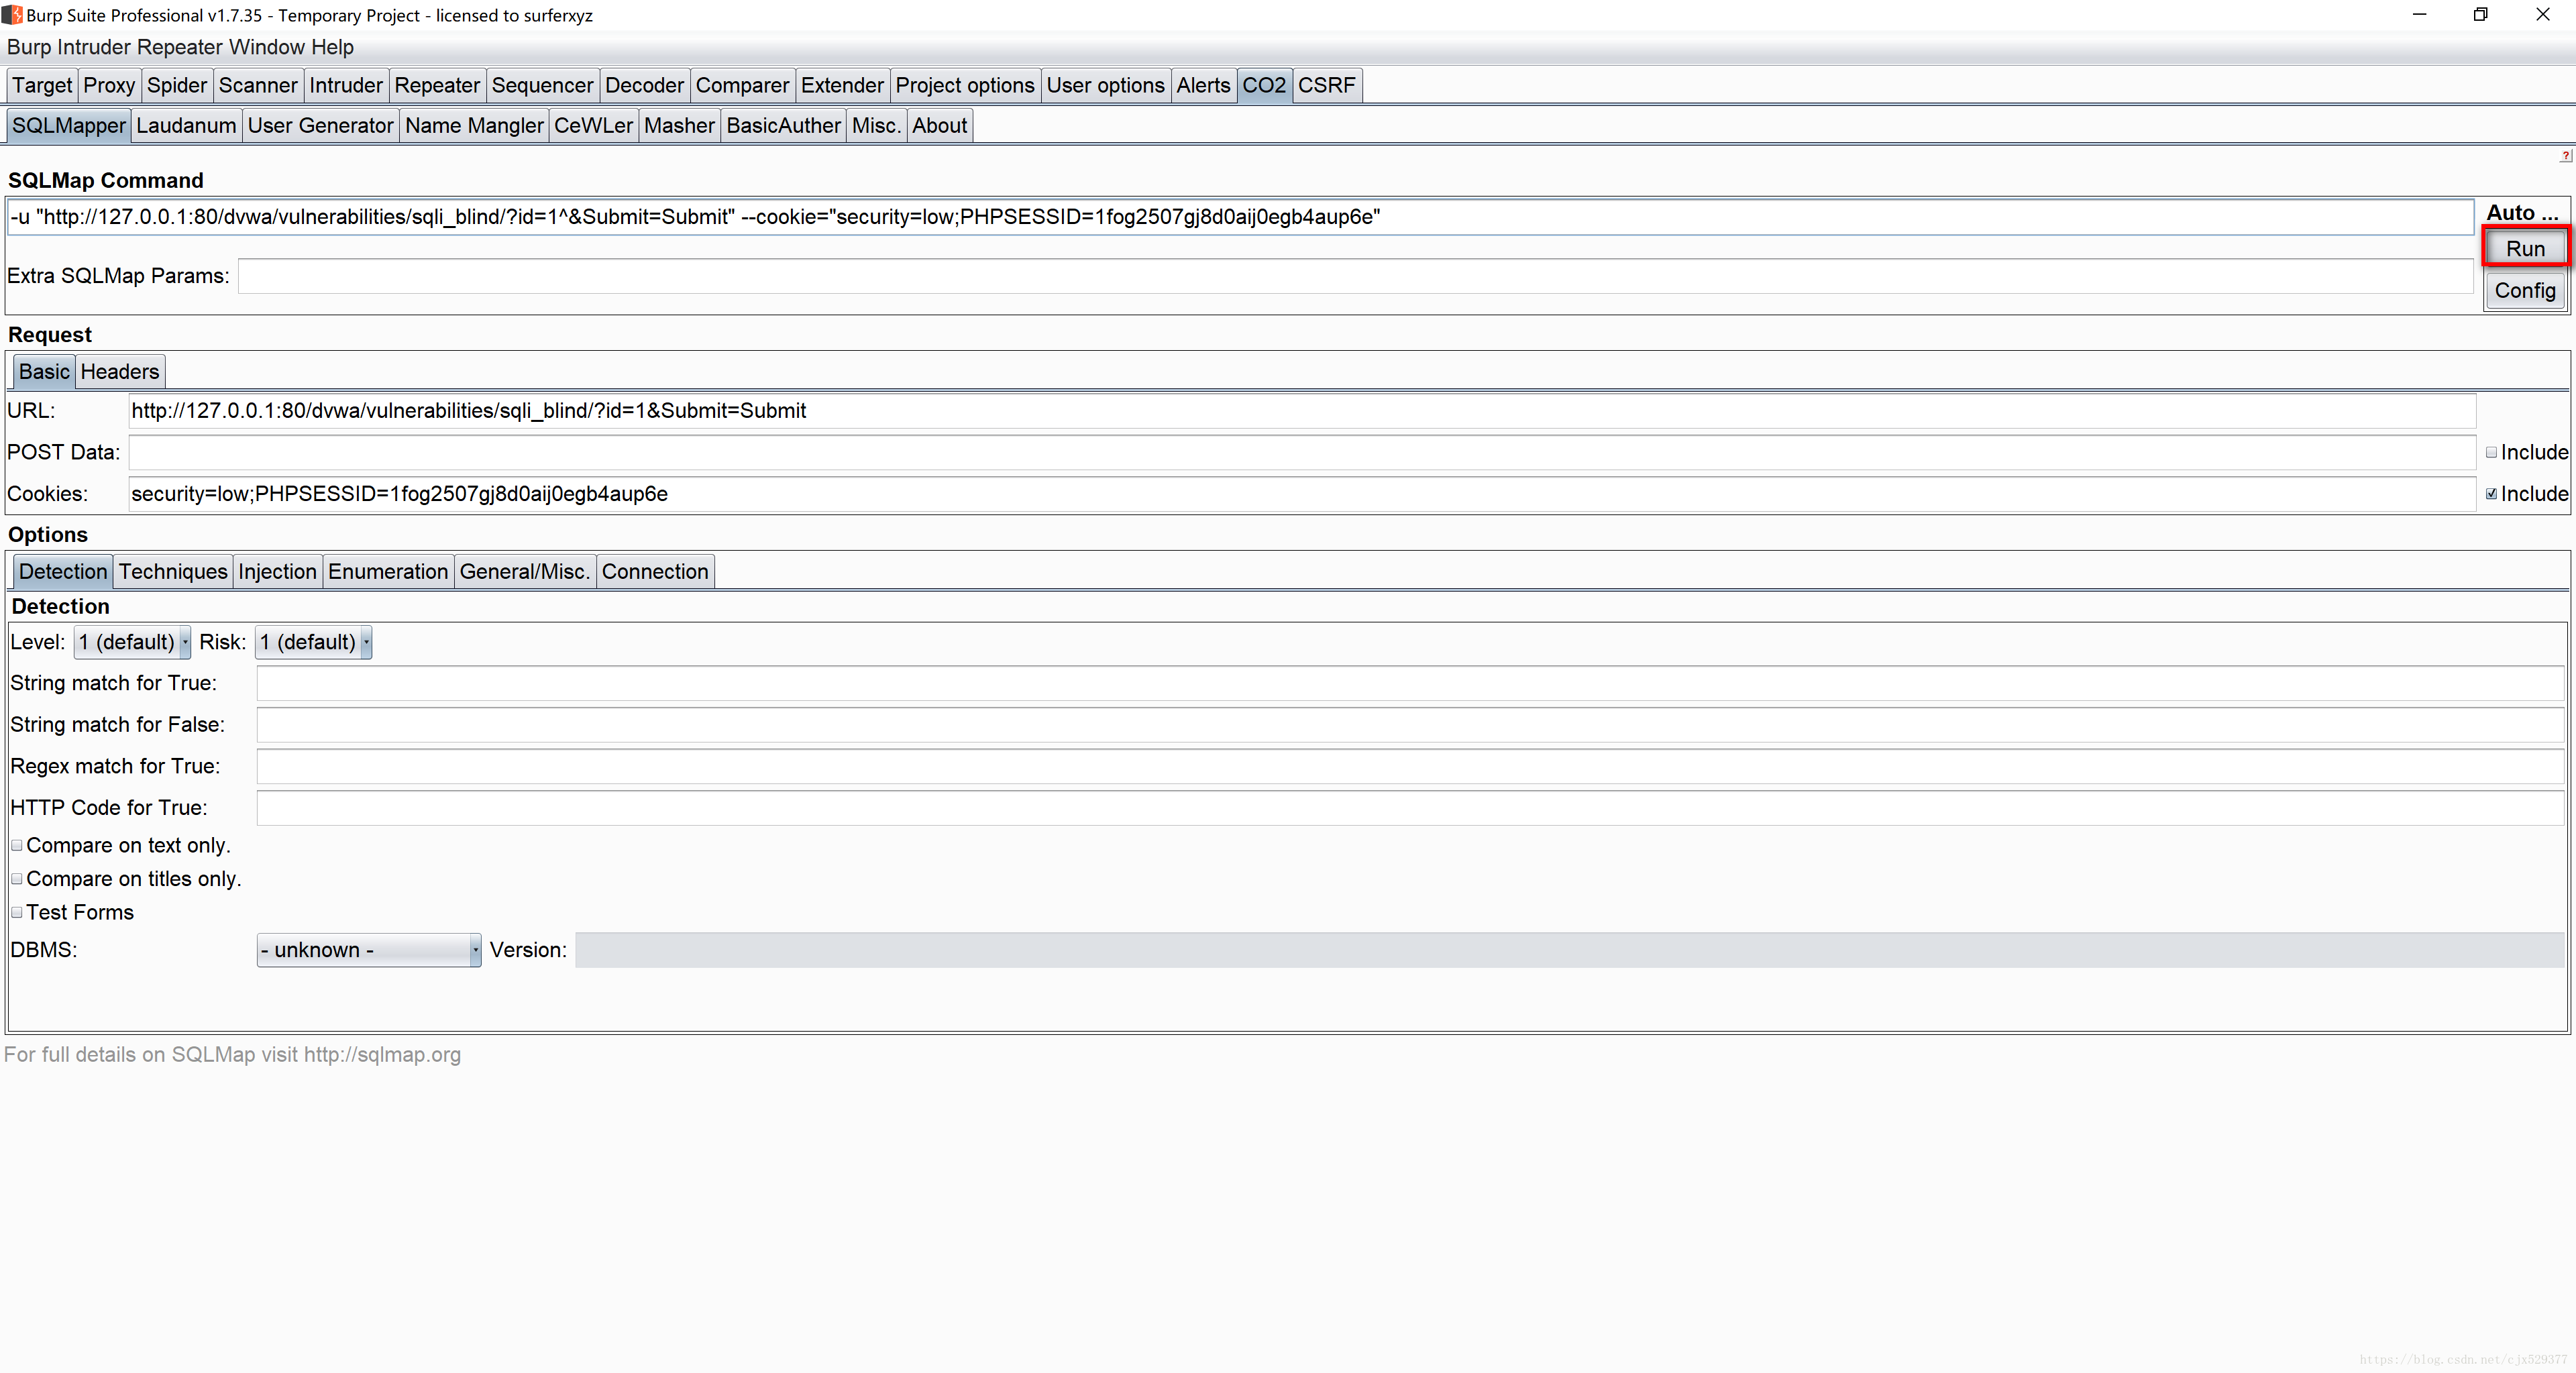
Task: Click the SQLMap Command text field
Action: [1240, 217]
